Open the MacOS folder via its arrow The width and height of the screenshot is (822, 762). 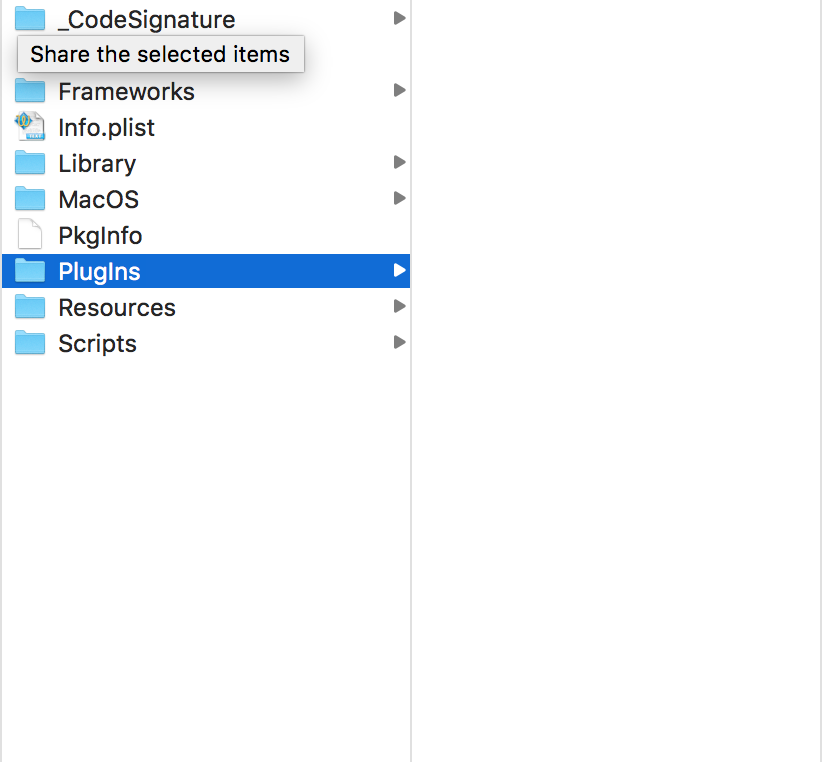click(399, 198)
